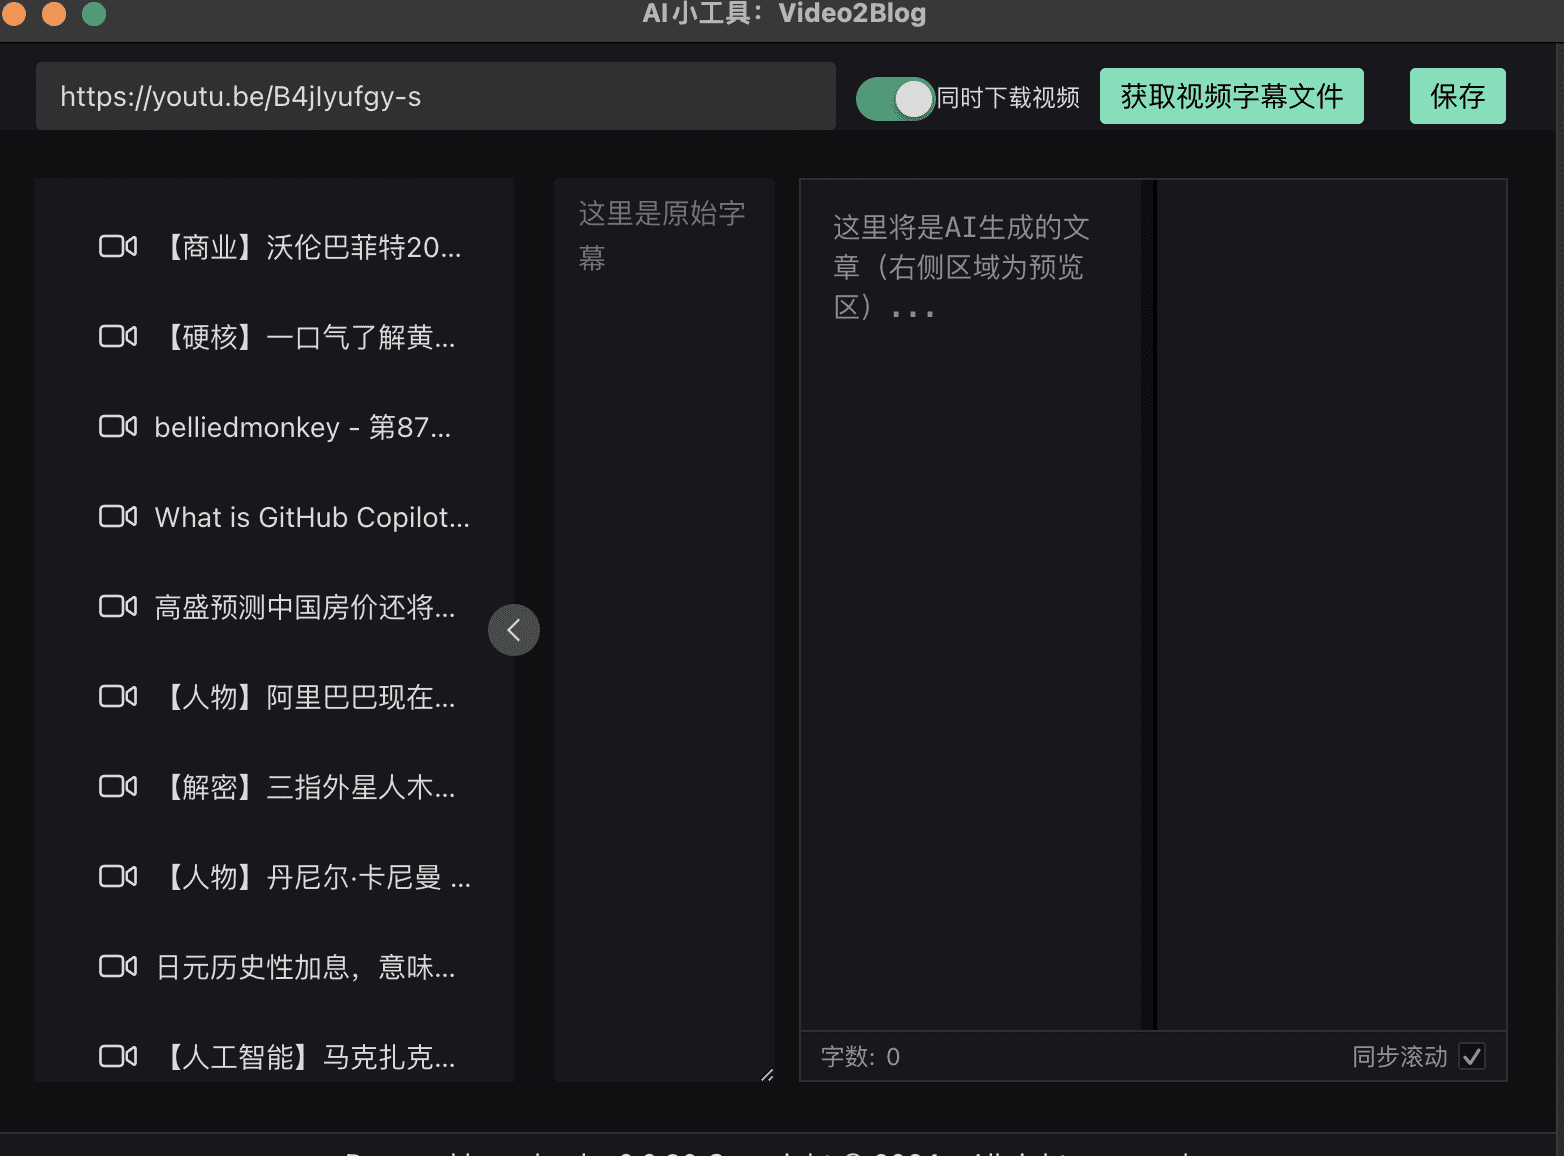
Task: Click video icon beside 【人物】阿里巴巴现在 item
Action: coord(118,697)
